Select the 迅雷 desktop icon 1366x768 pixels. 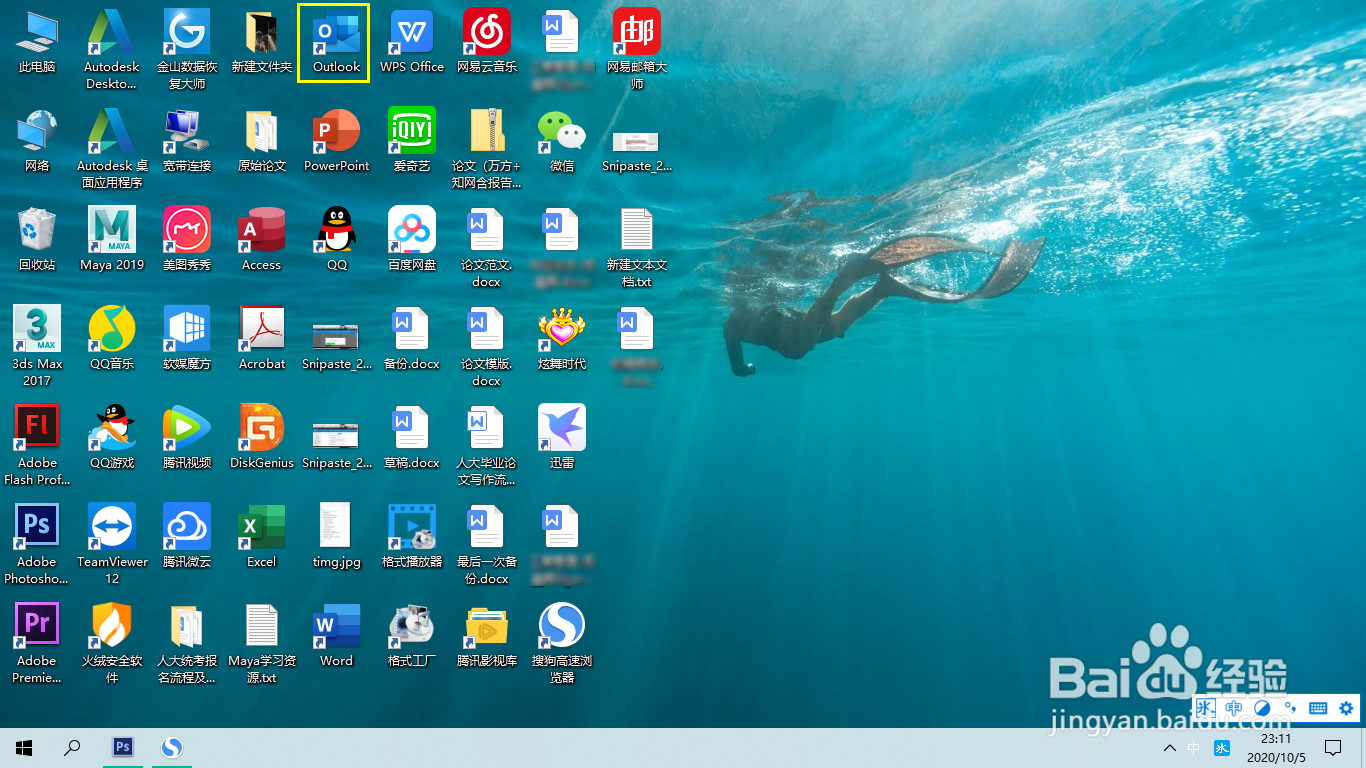562,437
